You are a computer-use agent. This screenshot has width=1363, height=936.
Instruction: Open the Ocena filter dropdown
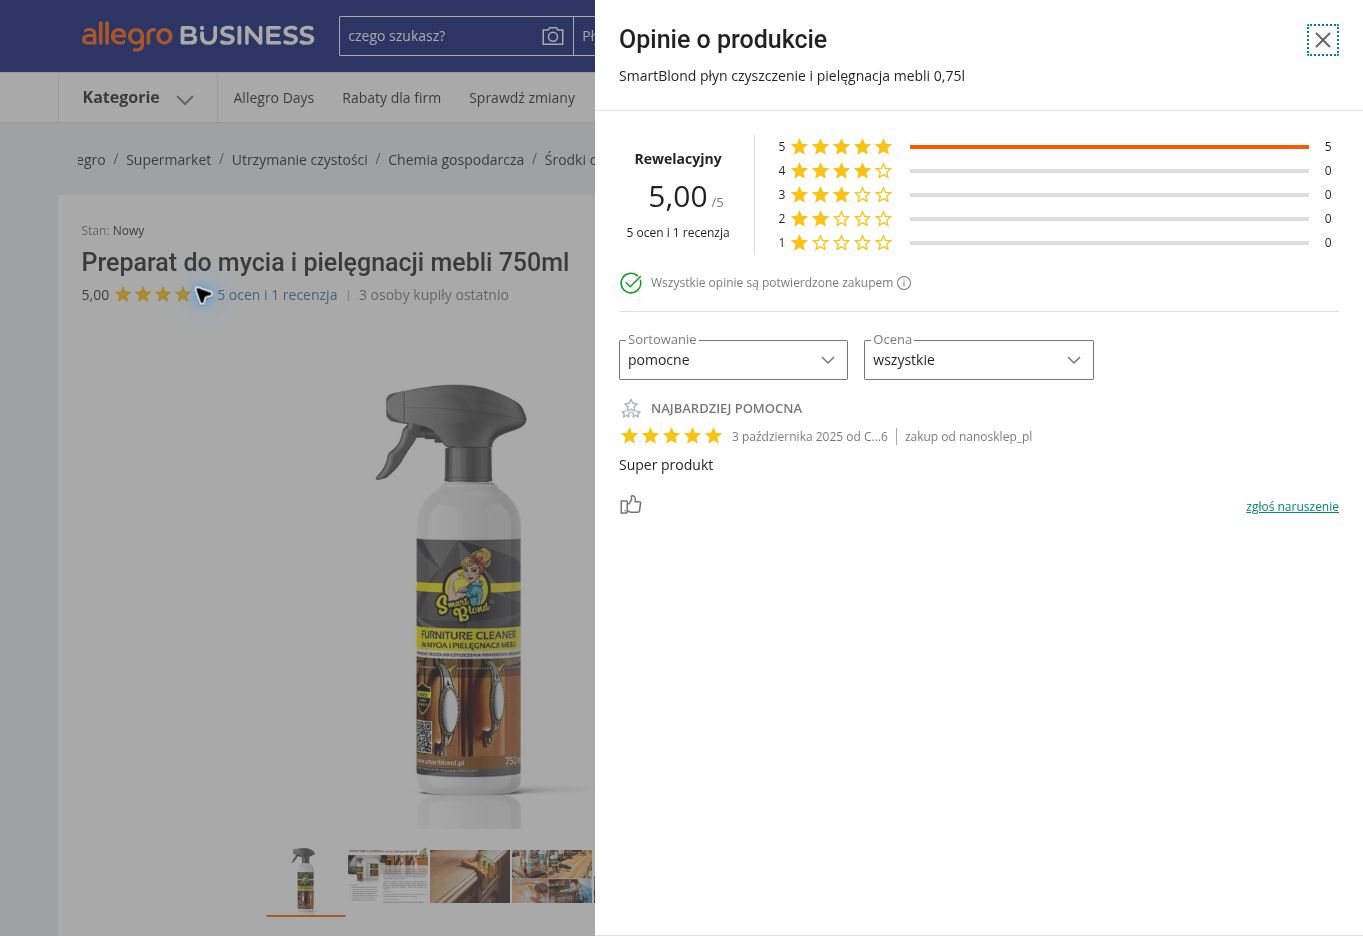coord(978,360)
